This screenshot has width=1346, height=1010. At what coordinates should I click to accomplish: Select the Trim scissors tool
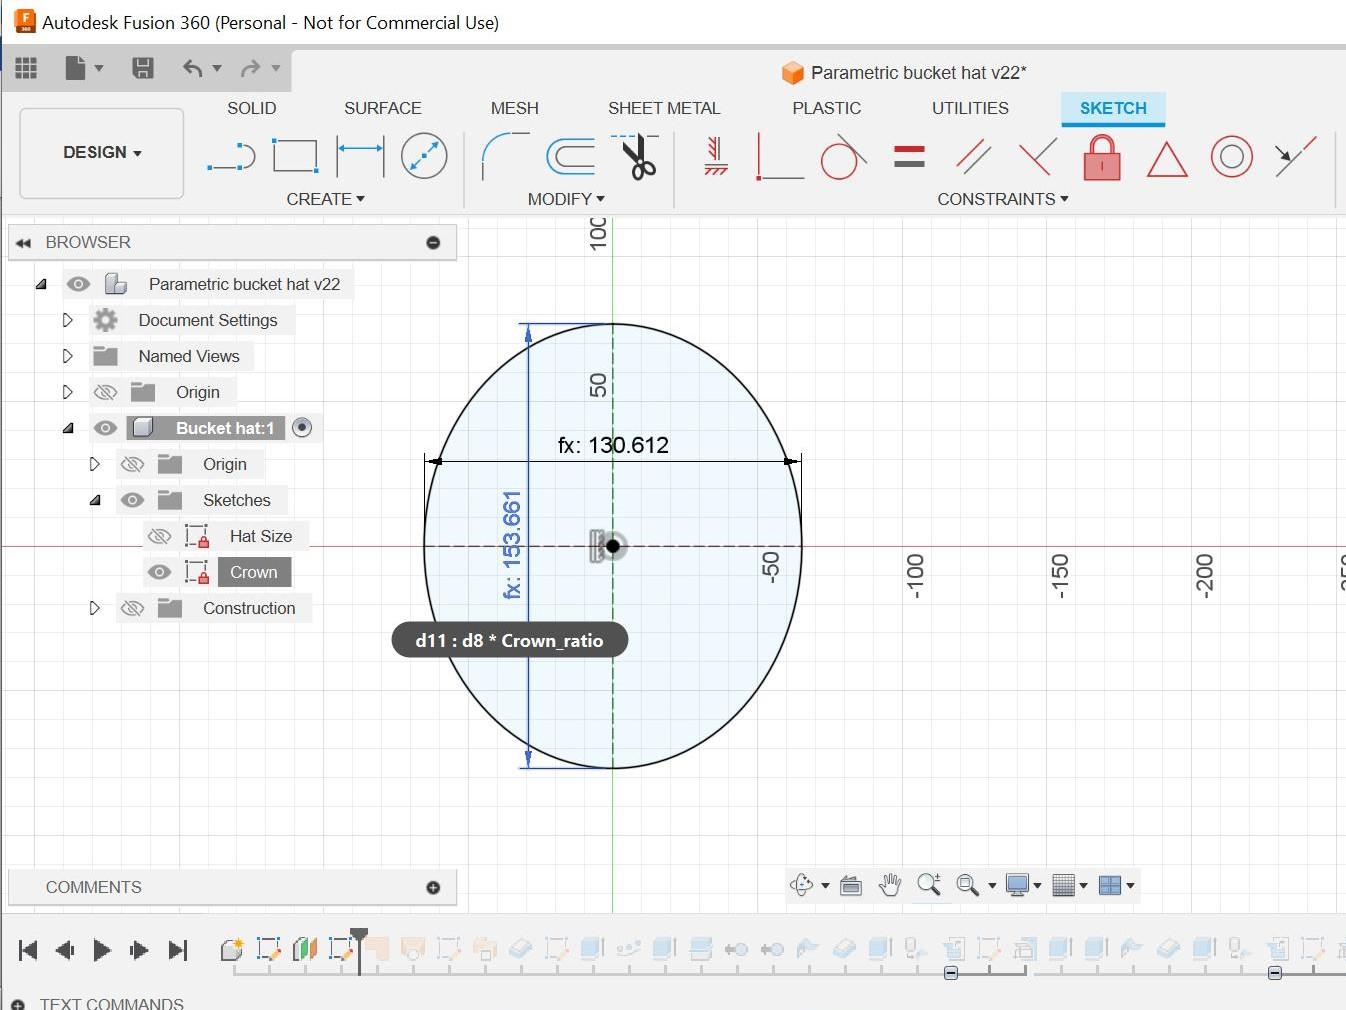click(x=636, y=156)
